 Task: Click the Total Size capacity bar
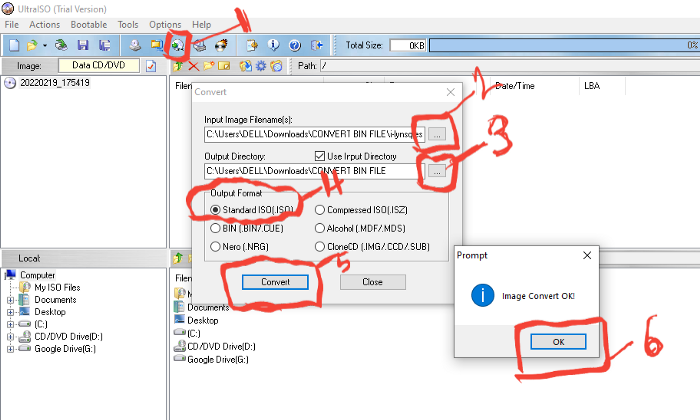coord(564,45)
